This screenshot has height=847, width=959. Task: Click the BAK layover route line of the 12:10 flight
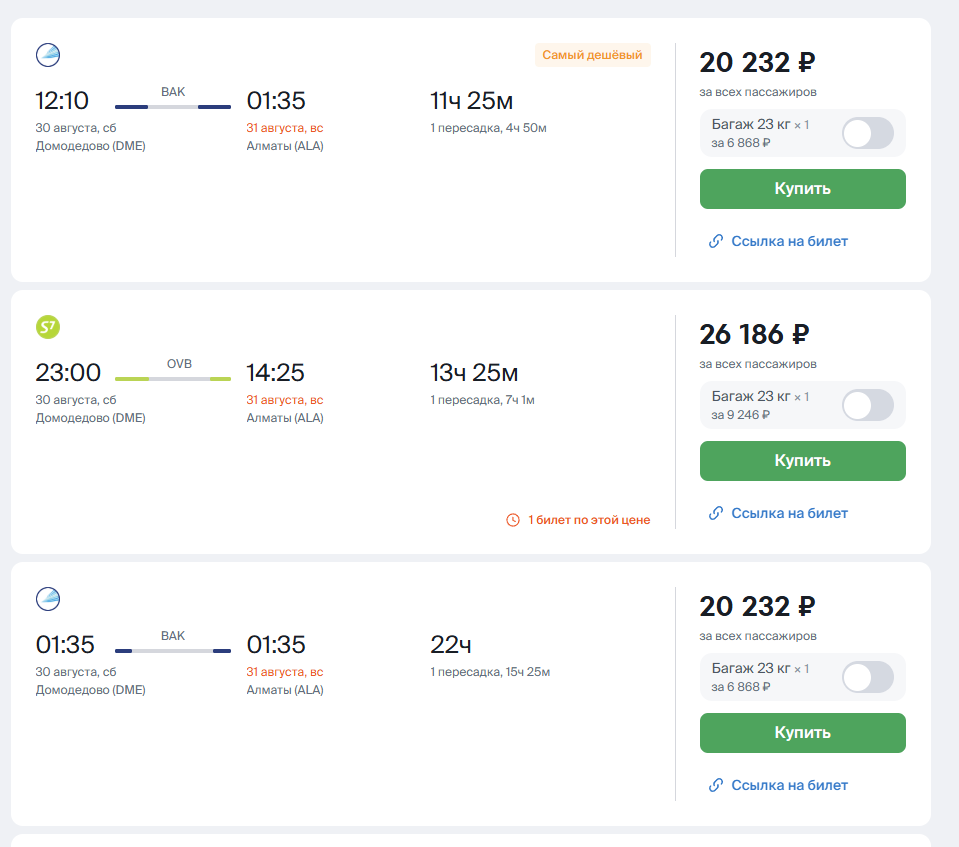(x=173, y=106)
